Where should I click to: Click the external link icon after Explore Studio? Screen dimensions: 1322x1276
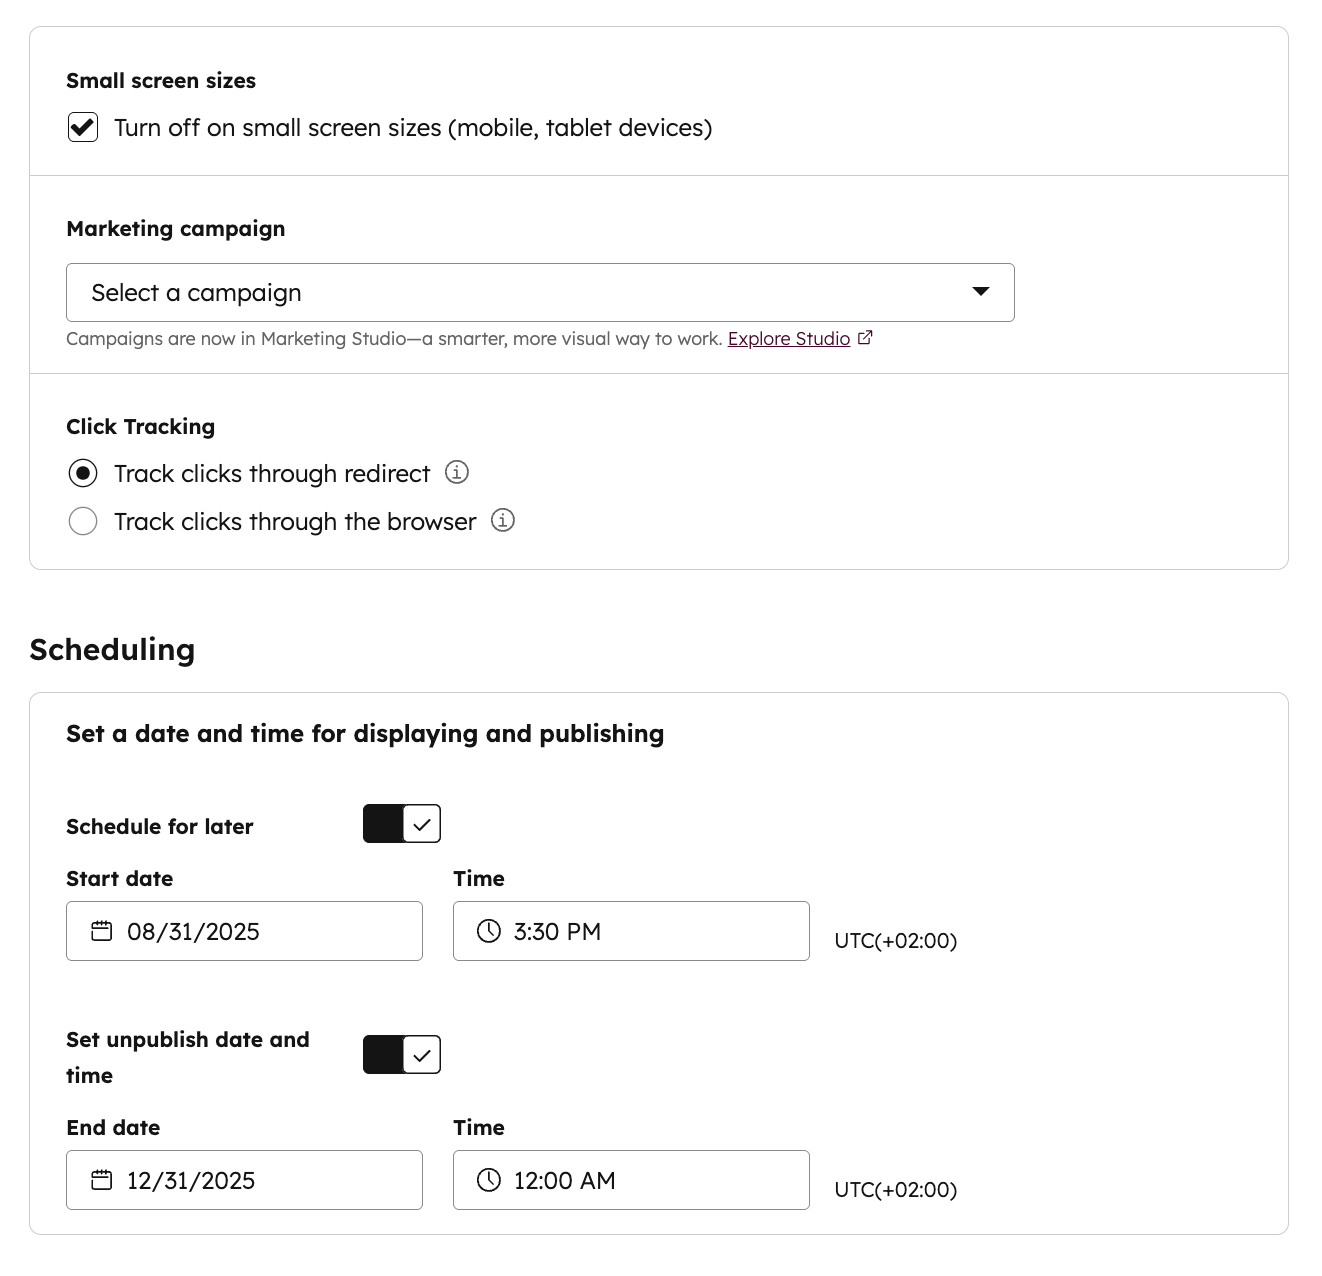[864, 338]
